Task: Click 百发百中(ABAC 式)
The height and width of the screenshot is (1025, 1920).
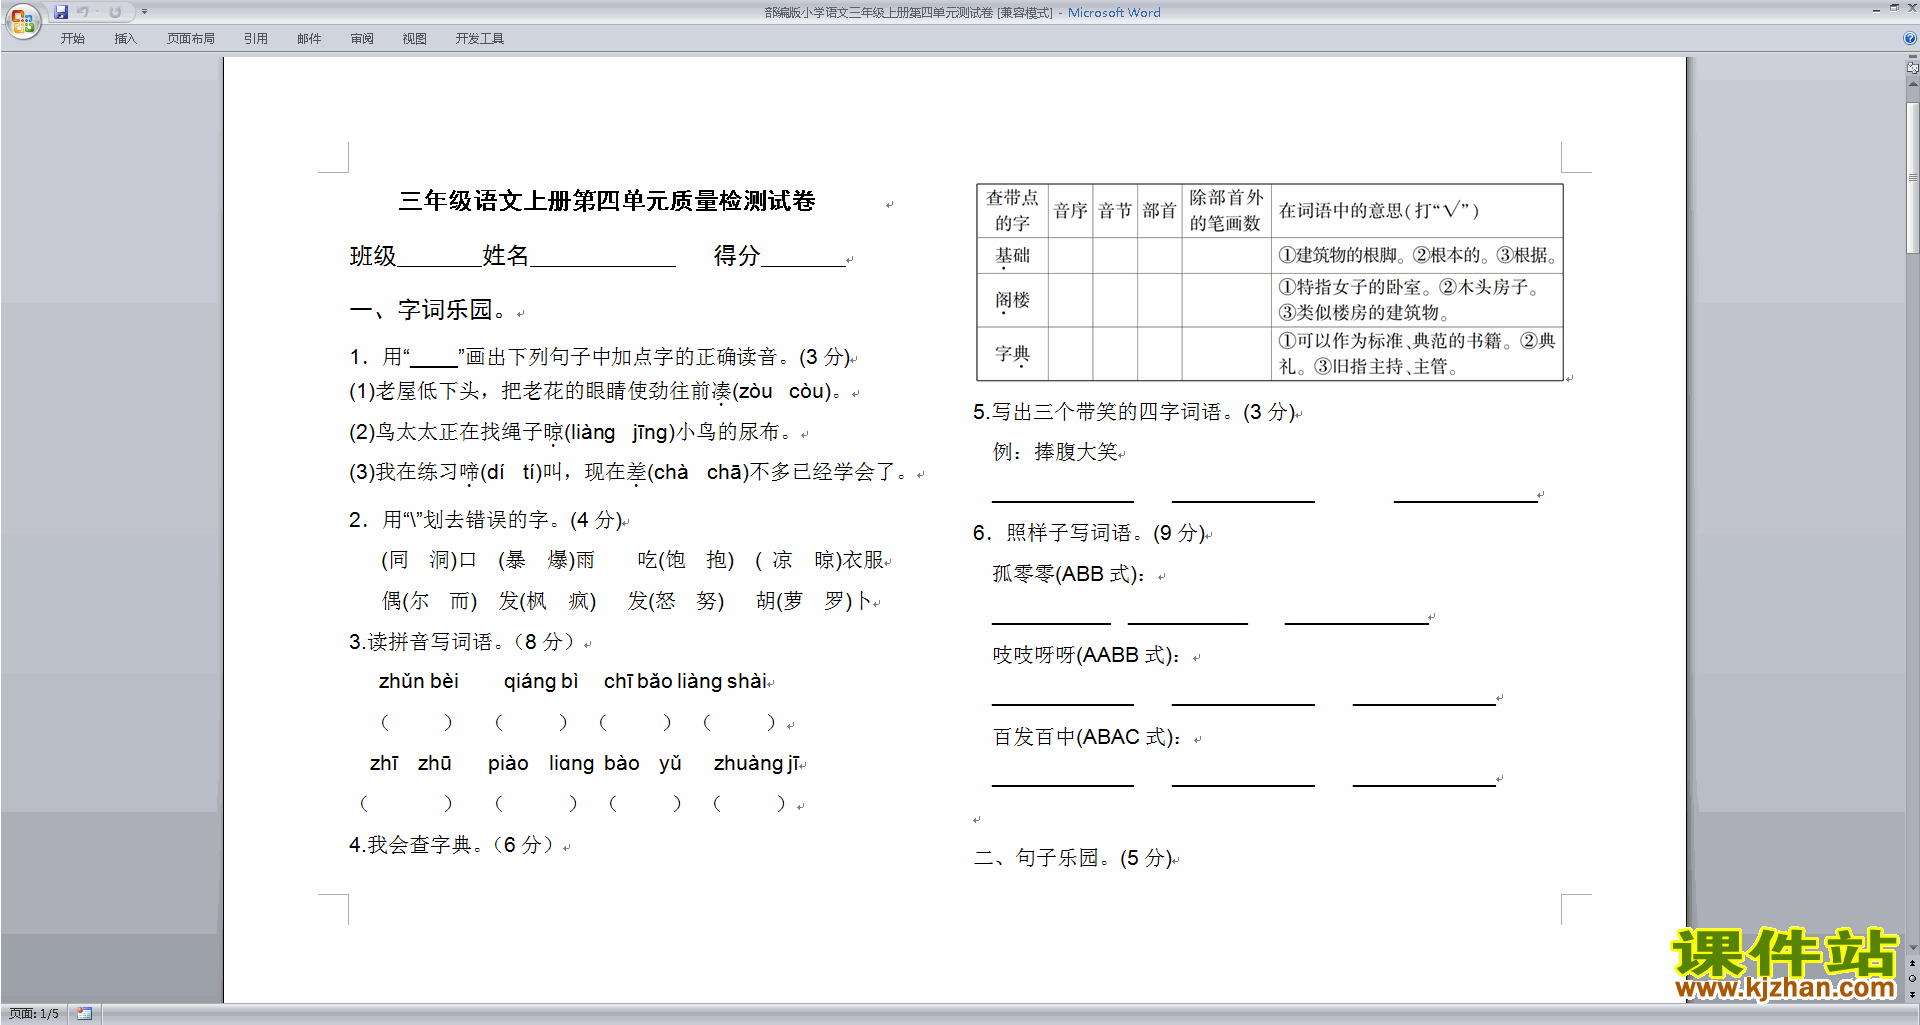Action: click(1087, 737)
